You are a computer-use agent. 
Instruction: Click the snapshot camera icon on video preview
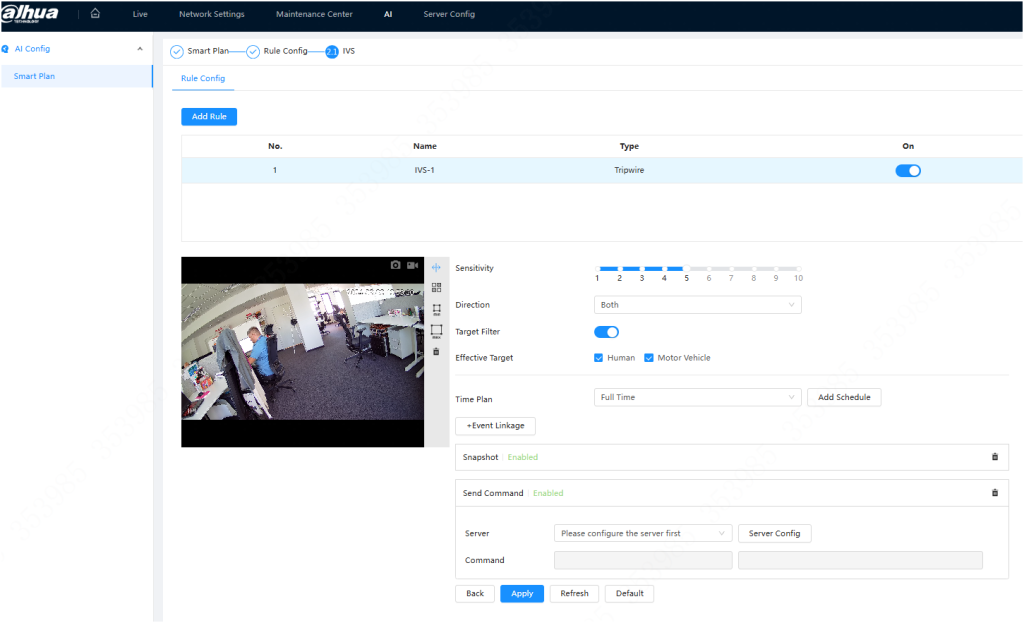pos(396,265)
